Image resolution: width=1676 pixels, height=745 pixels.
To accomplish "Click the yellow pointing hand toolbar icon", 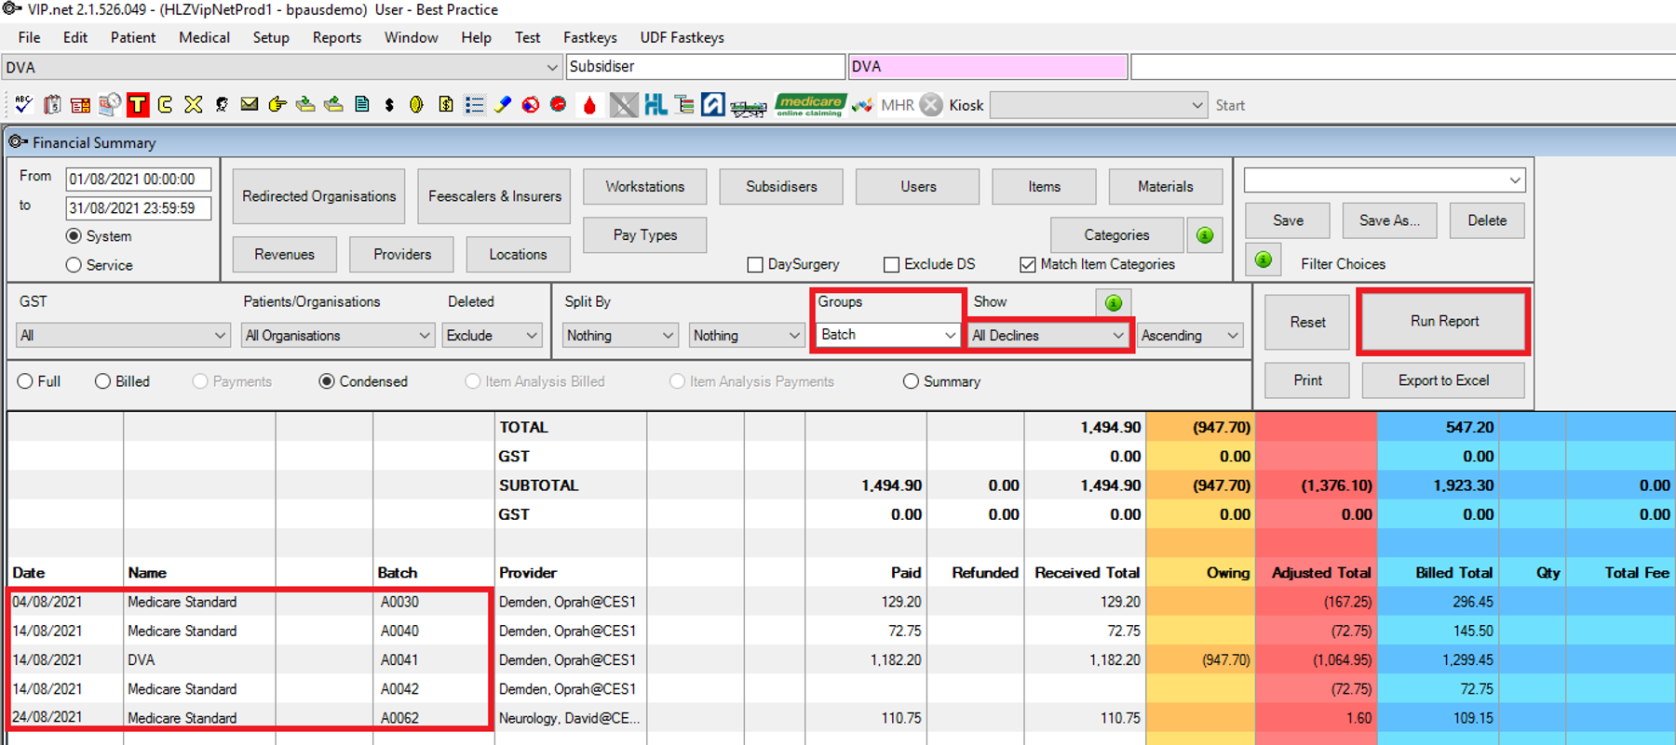I will (277, 104).
